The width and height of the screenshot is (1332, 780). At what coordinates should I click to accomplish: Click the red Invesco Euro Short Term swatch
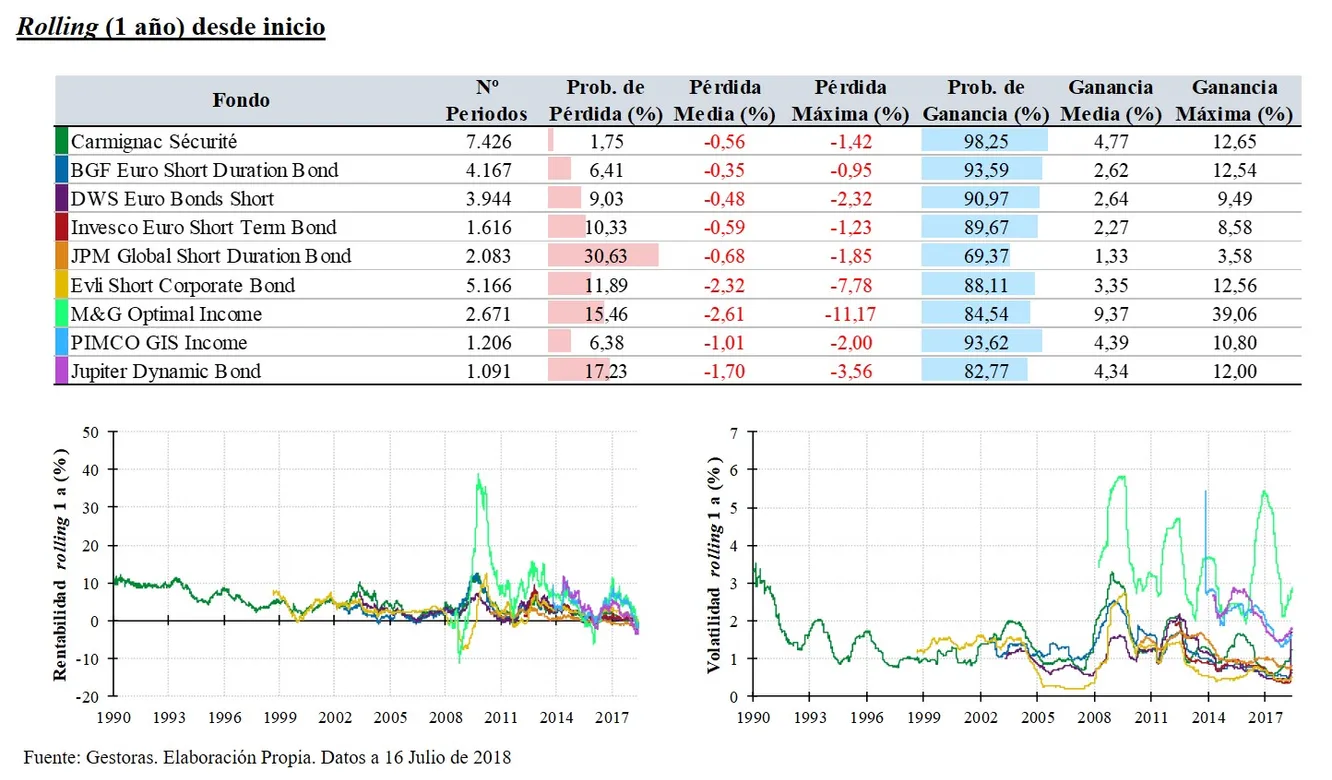click(x=61, y=228)
